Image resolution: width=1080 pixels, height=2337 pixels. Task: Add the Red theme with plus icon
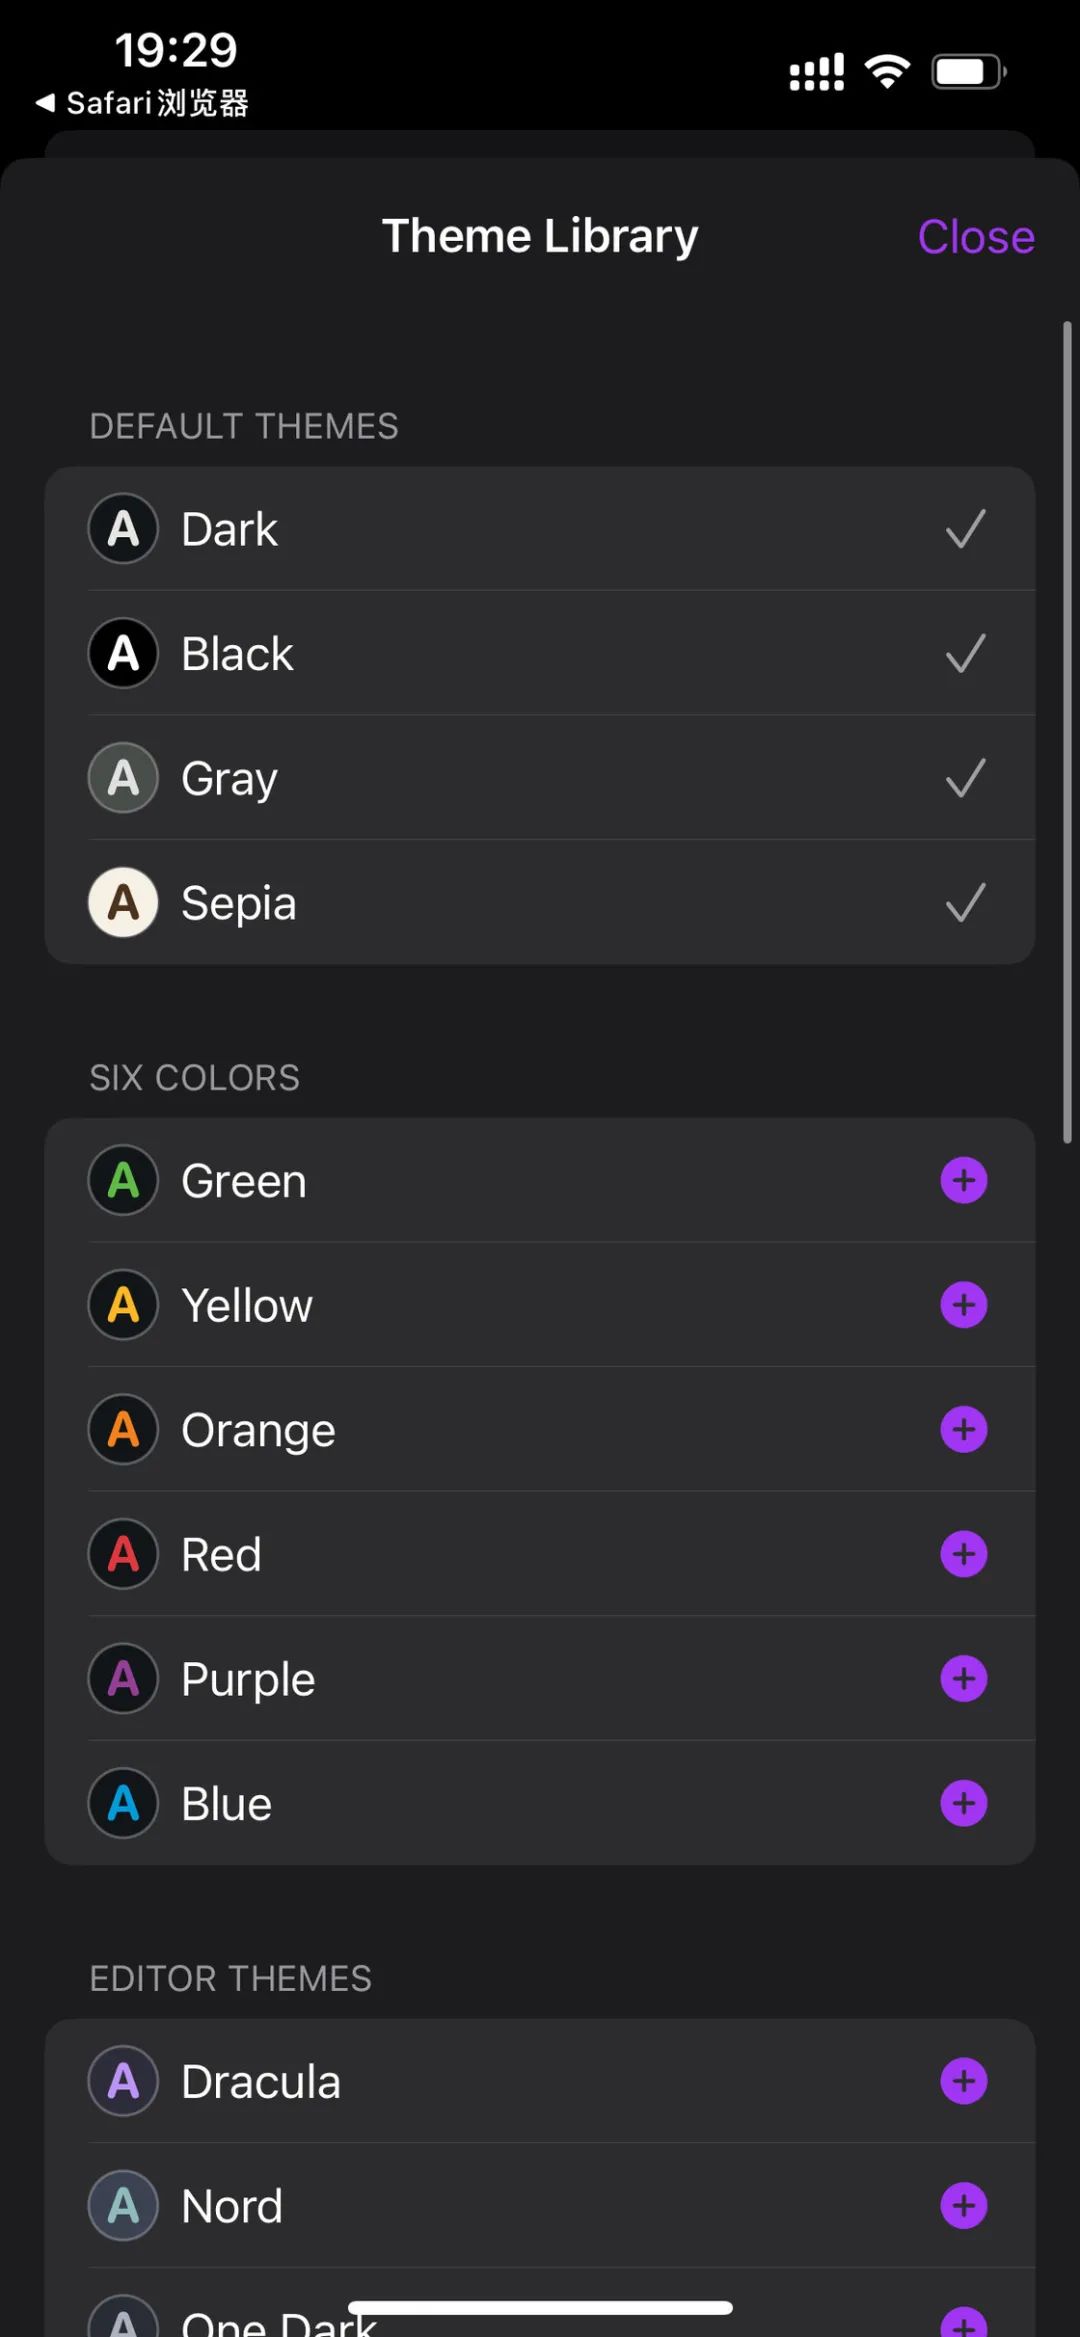(964, 1554)
